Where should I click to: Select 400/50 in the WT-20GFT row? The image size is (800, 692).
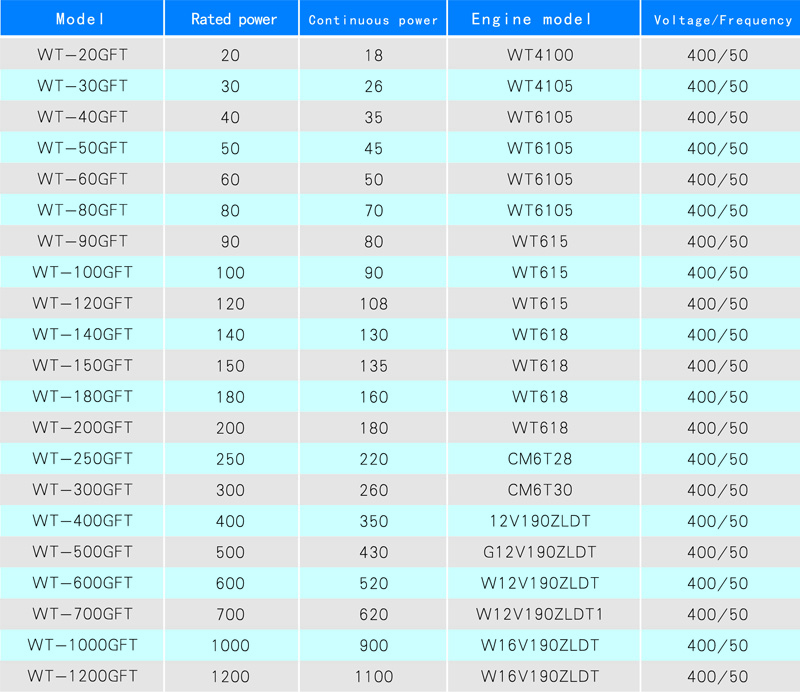720,54
